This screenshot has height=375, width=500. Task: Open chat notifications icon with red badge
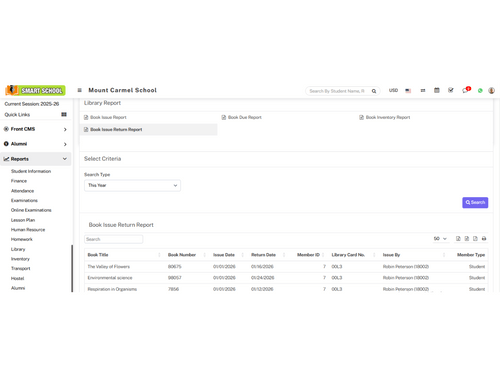(466, 90)
